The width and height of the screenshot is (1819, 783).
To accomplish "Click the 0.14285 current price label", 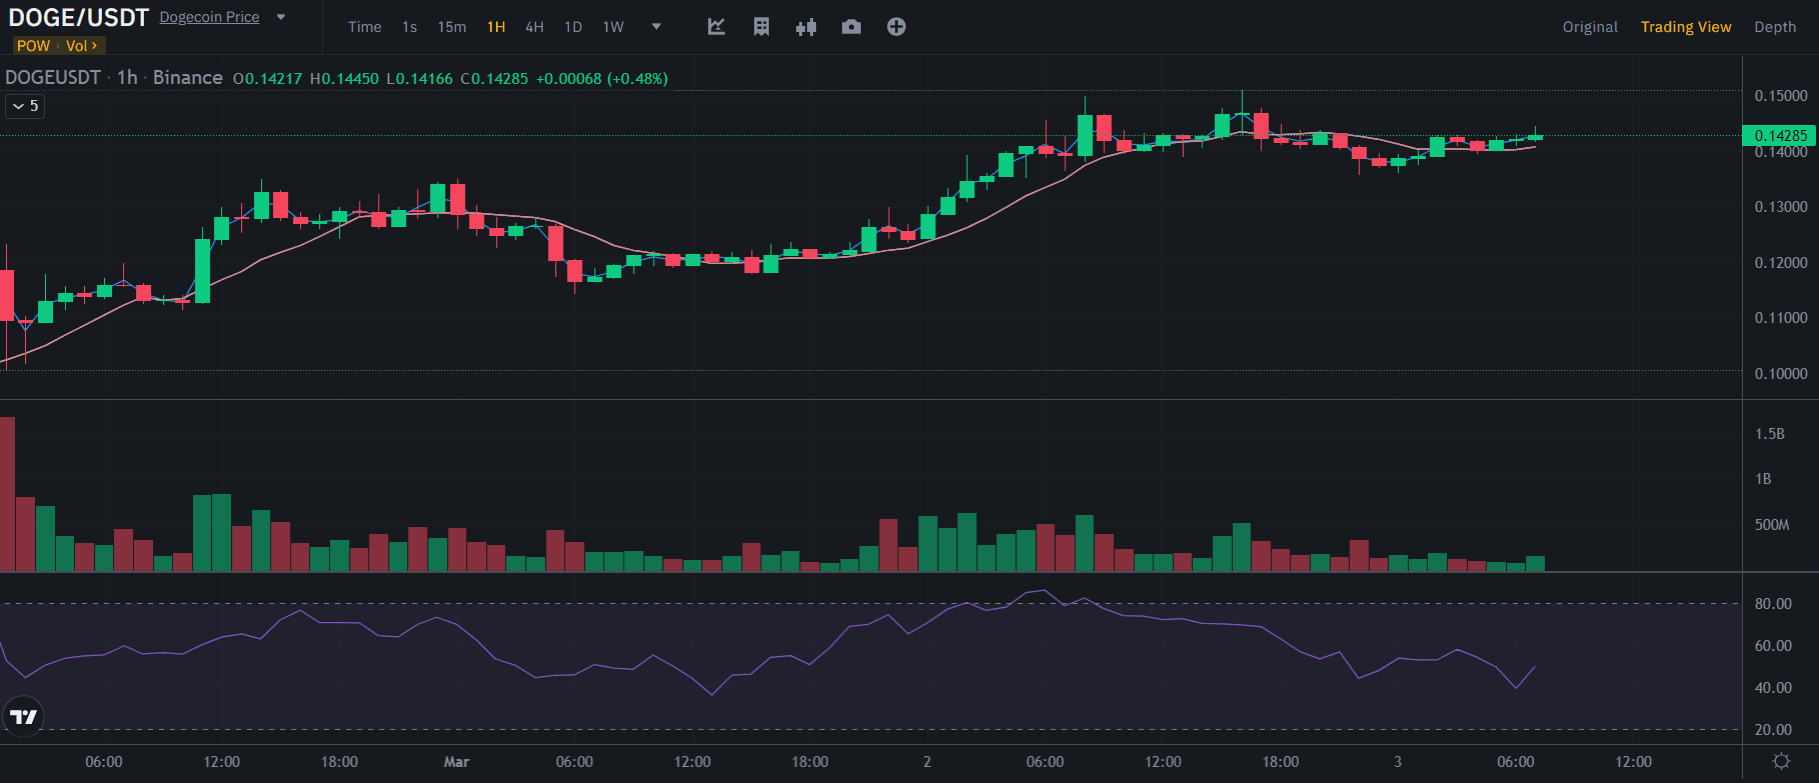I will tap(1780, 135).
